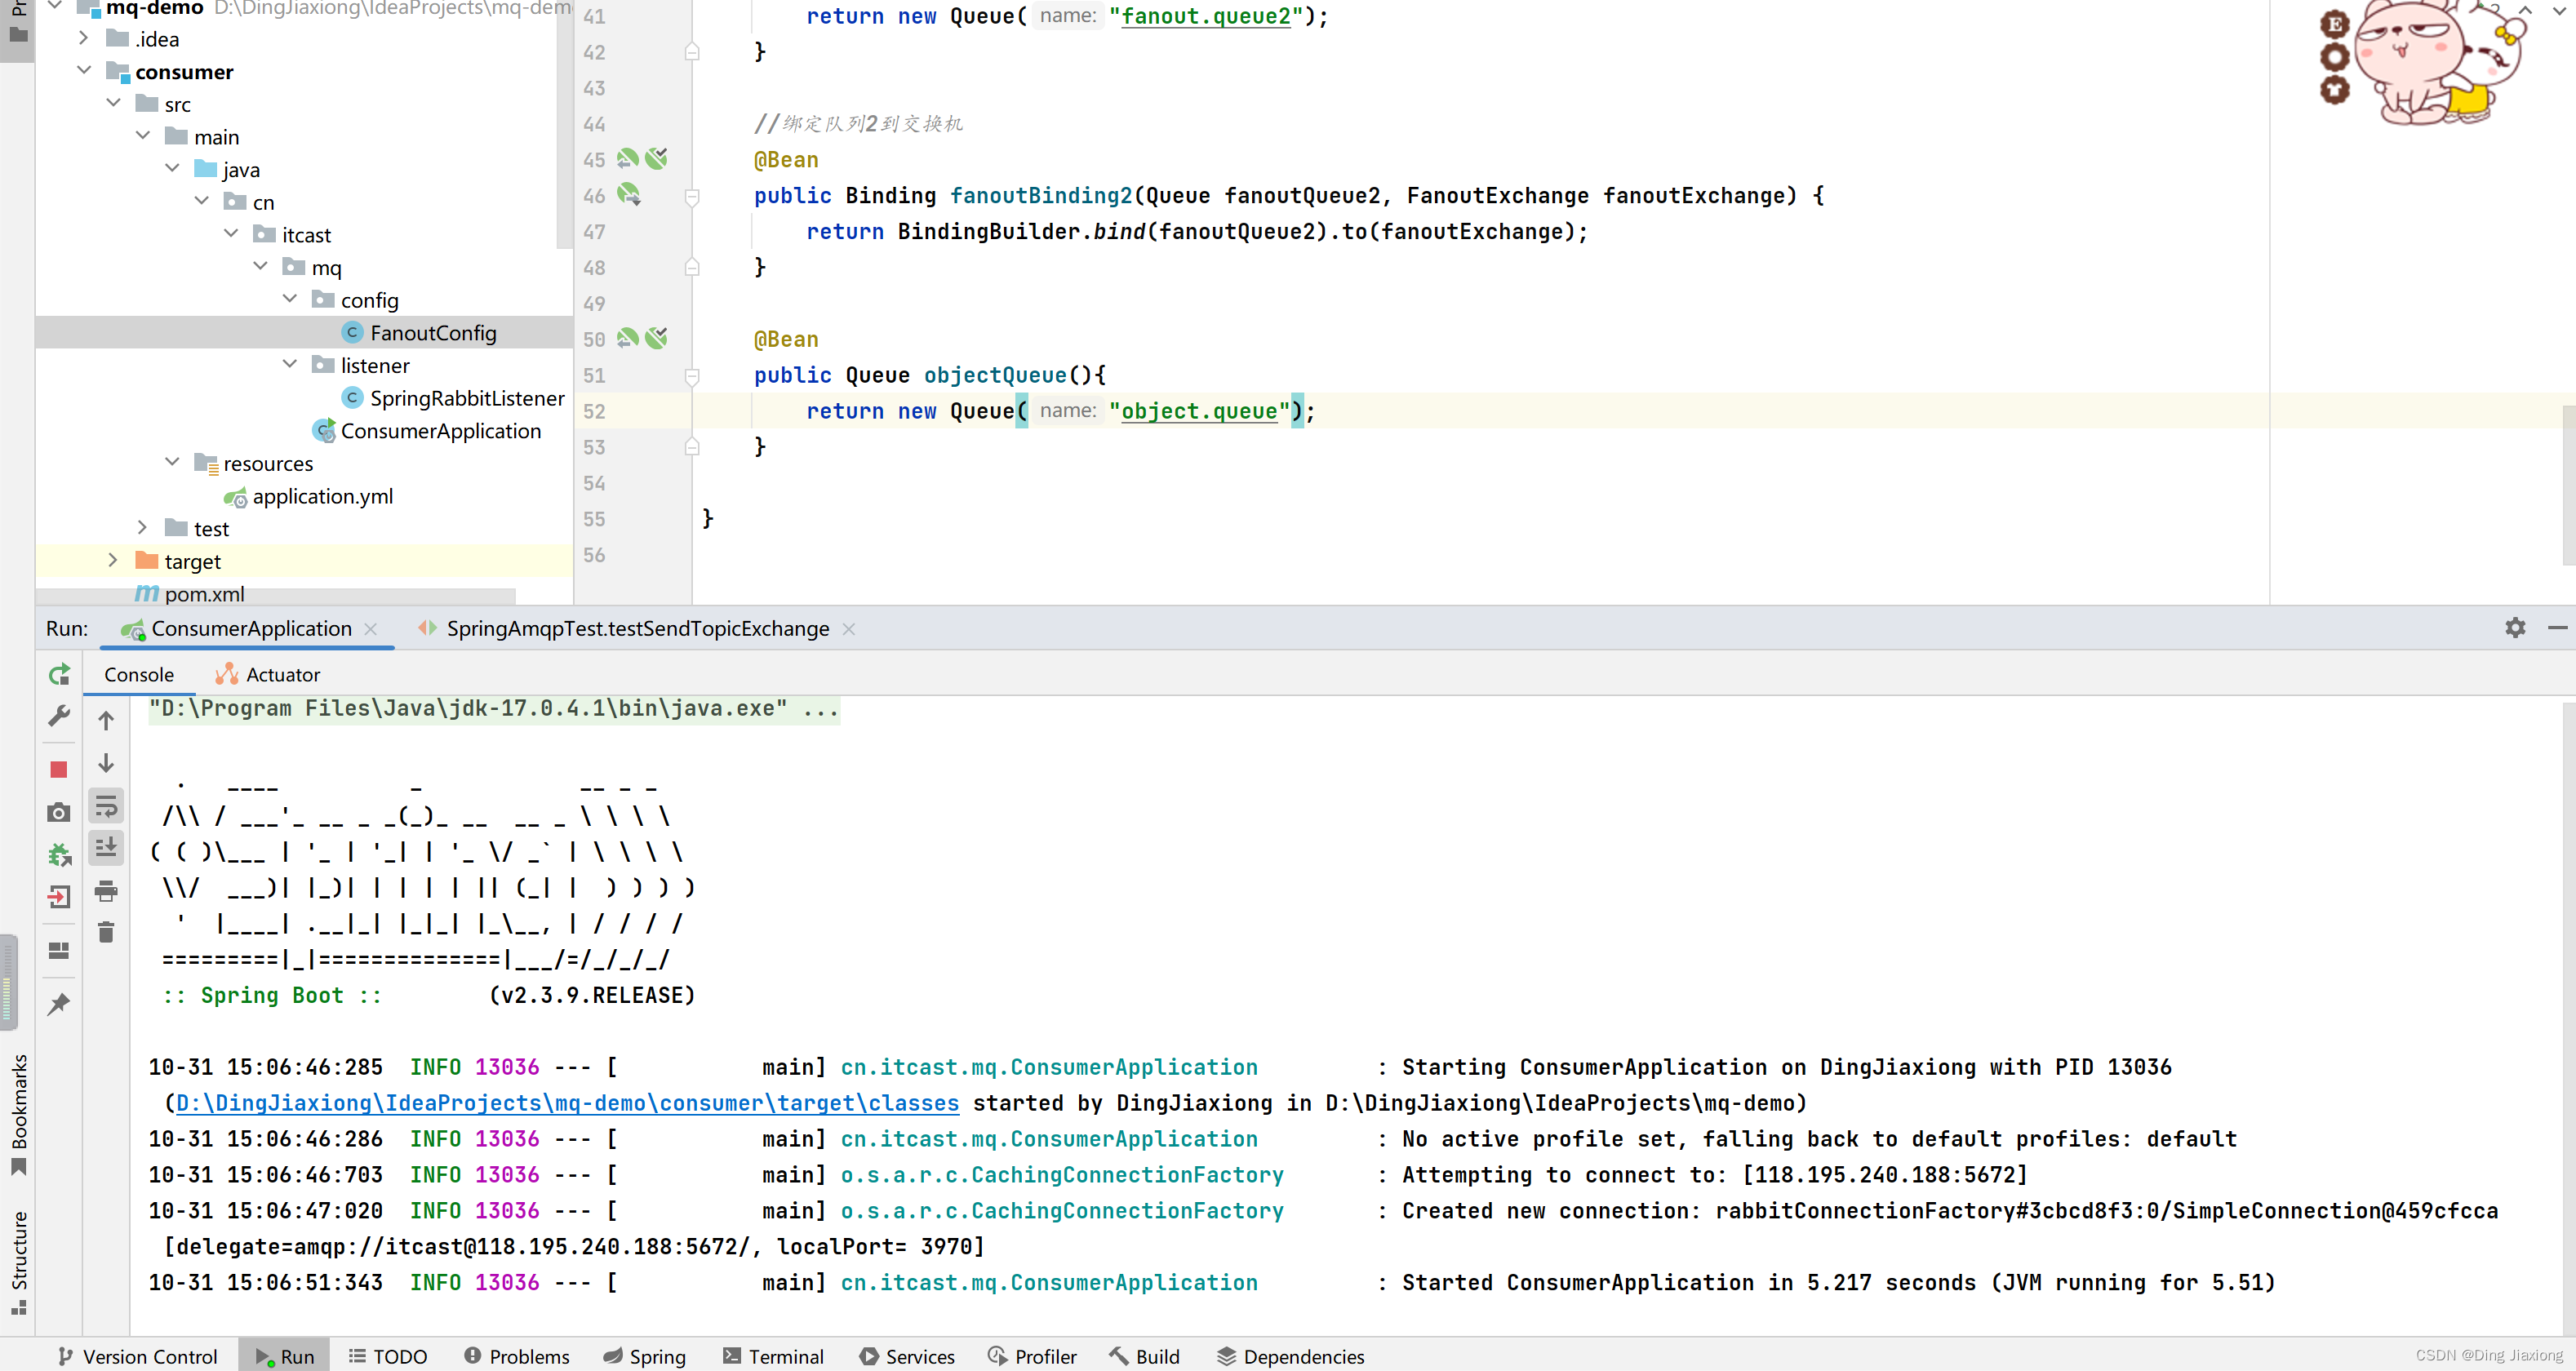Click the bean gutter icon on line 45
This screenshot has height=1371, width=2576.
pos(627,158)
